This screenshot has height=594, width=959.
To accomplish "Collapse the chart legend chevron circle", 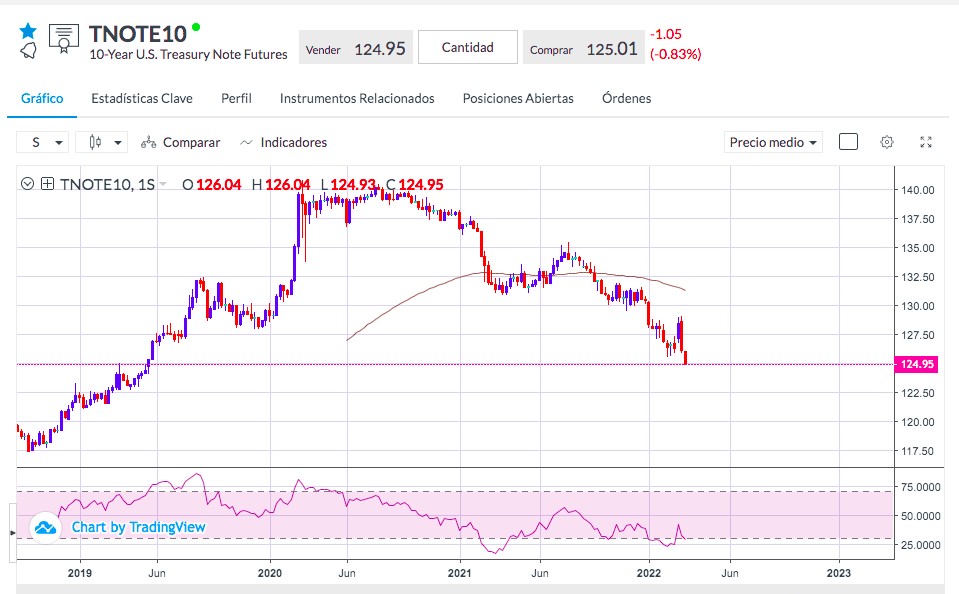I will coord(27,184).
